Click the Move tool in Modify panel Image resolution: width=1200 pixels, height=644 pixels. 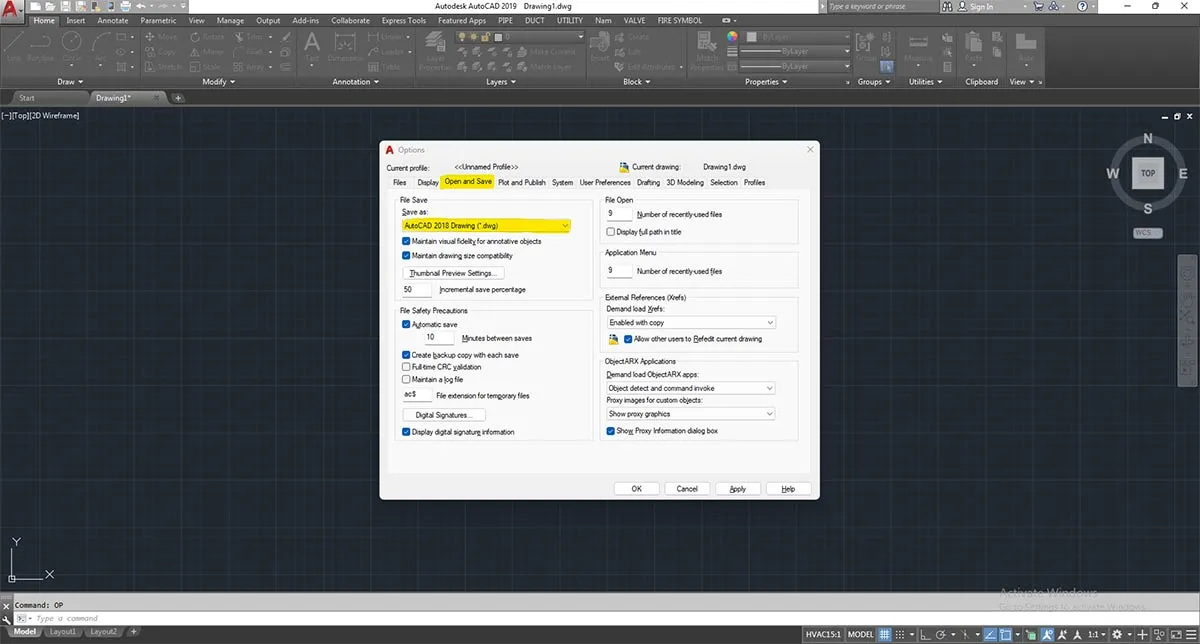[158, 37]
